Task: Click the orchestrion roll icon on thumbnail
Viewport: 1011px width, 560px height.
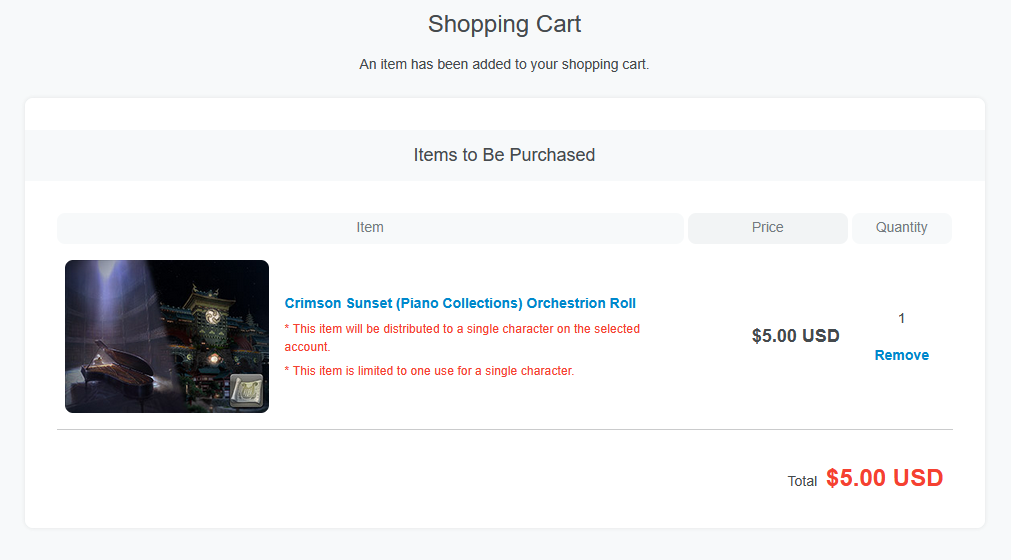Action: point(246,391)
